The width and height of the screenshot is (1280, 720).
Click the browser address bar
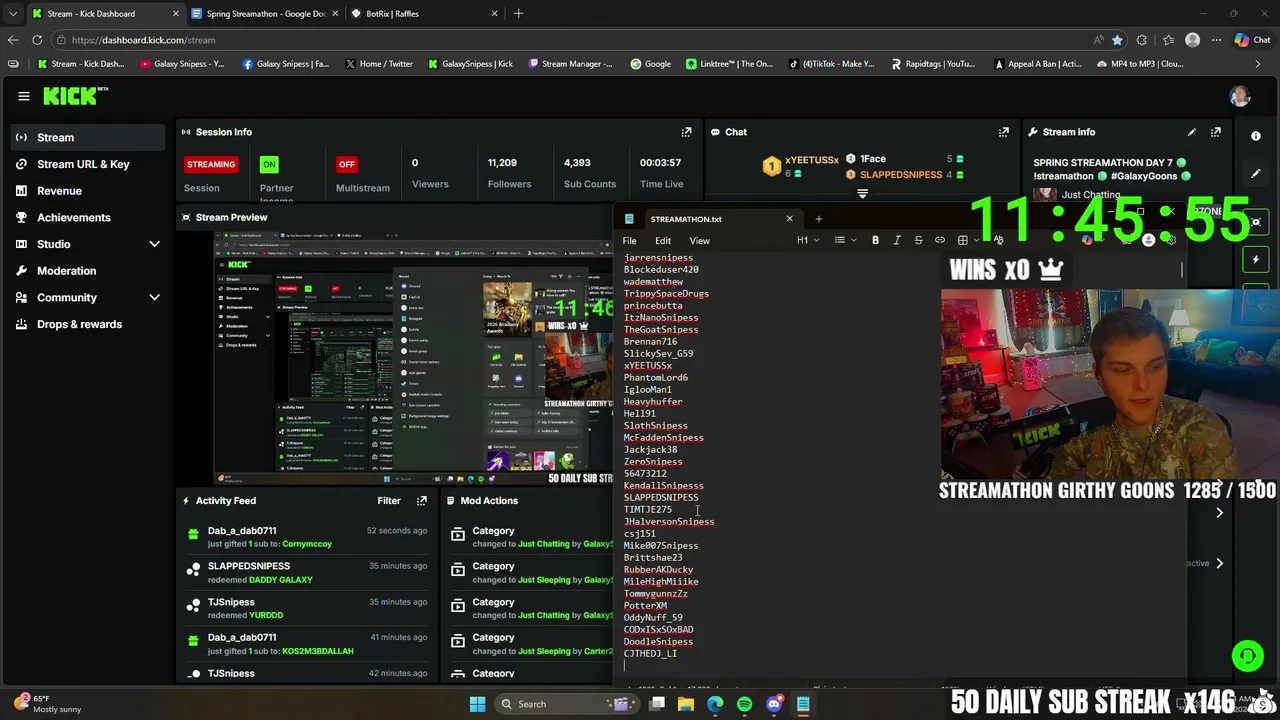click(x=570, y=40)
